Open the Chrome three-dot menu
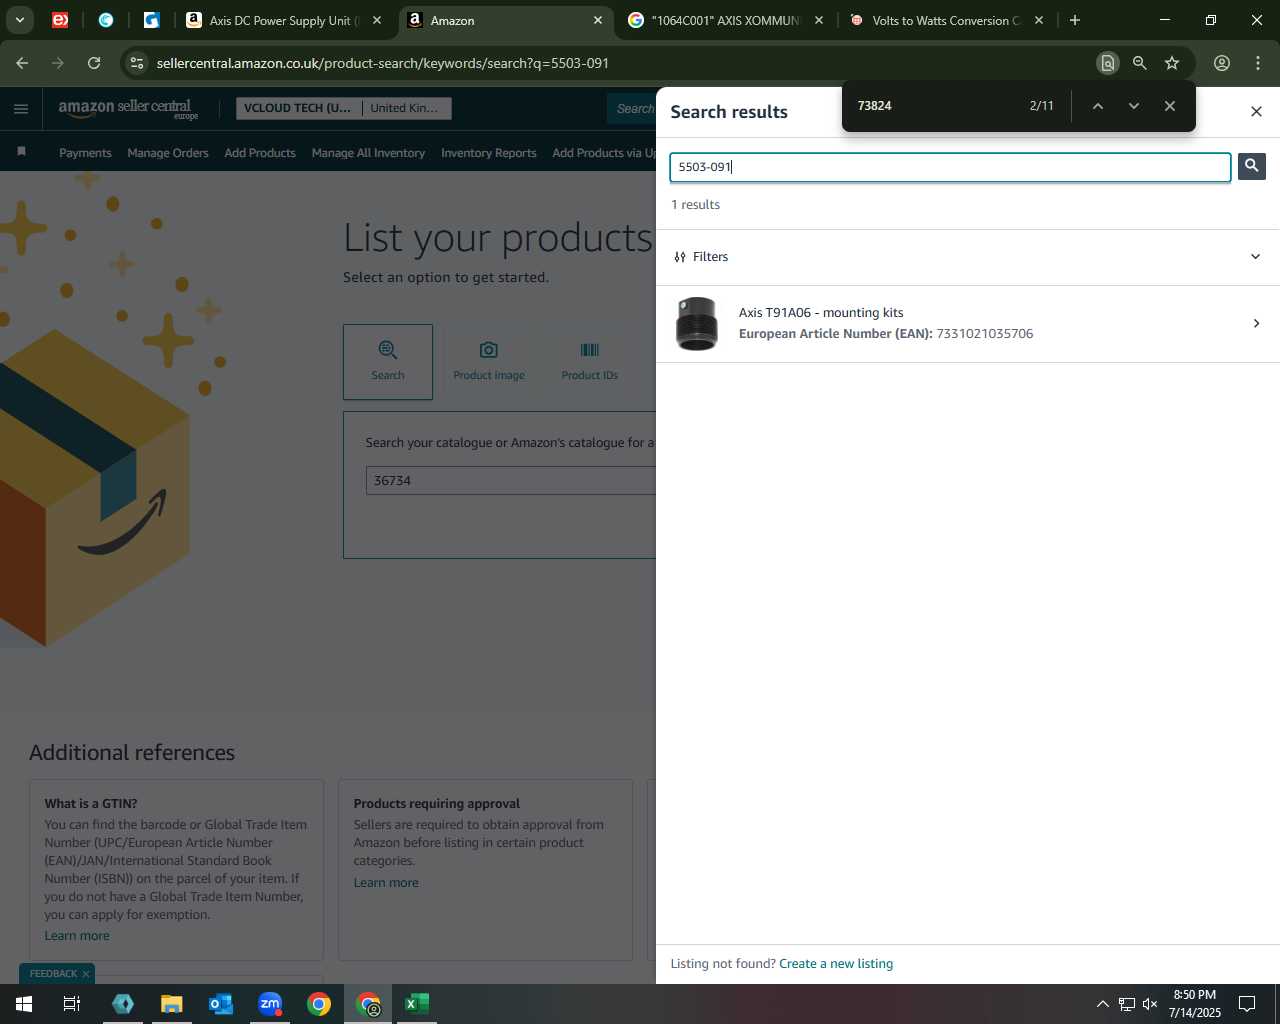 coord(1258,63)
